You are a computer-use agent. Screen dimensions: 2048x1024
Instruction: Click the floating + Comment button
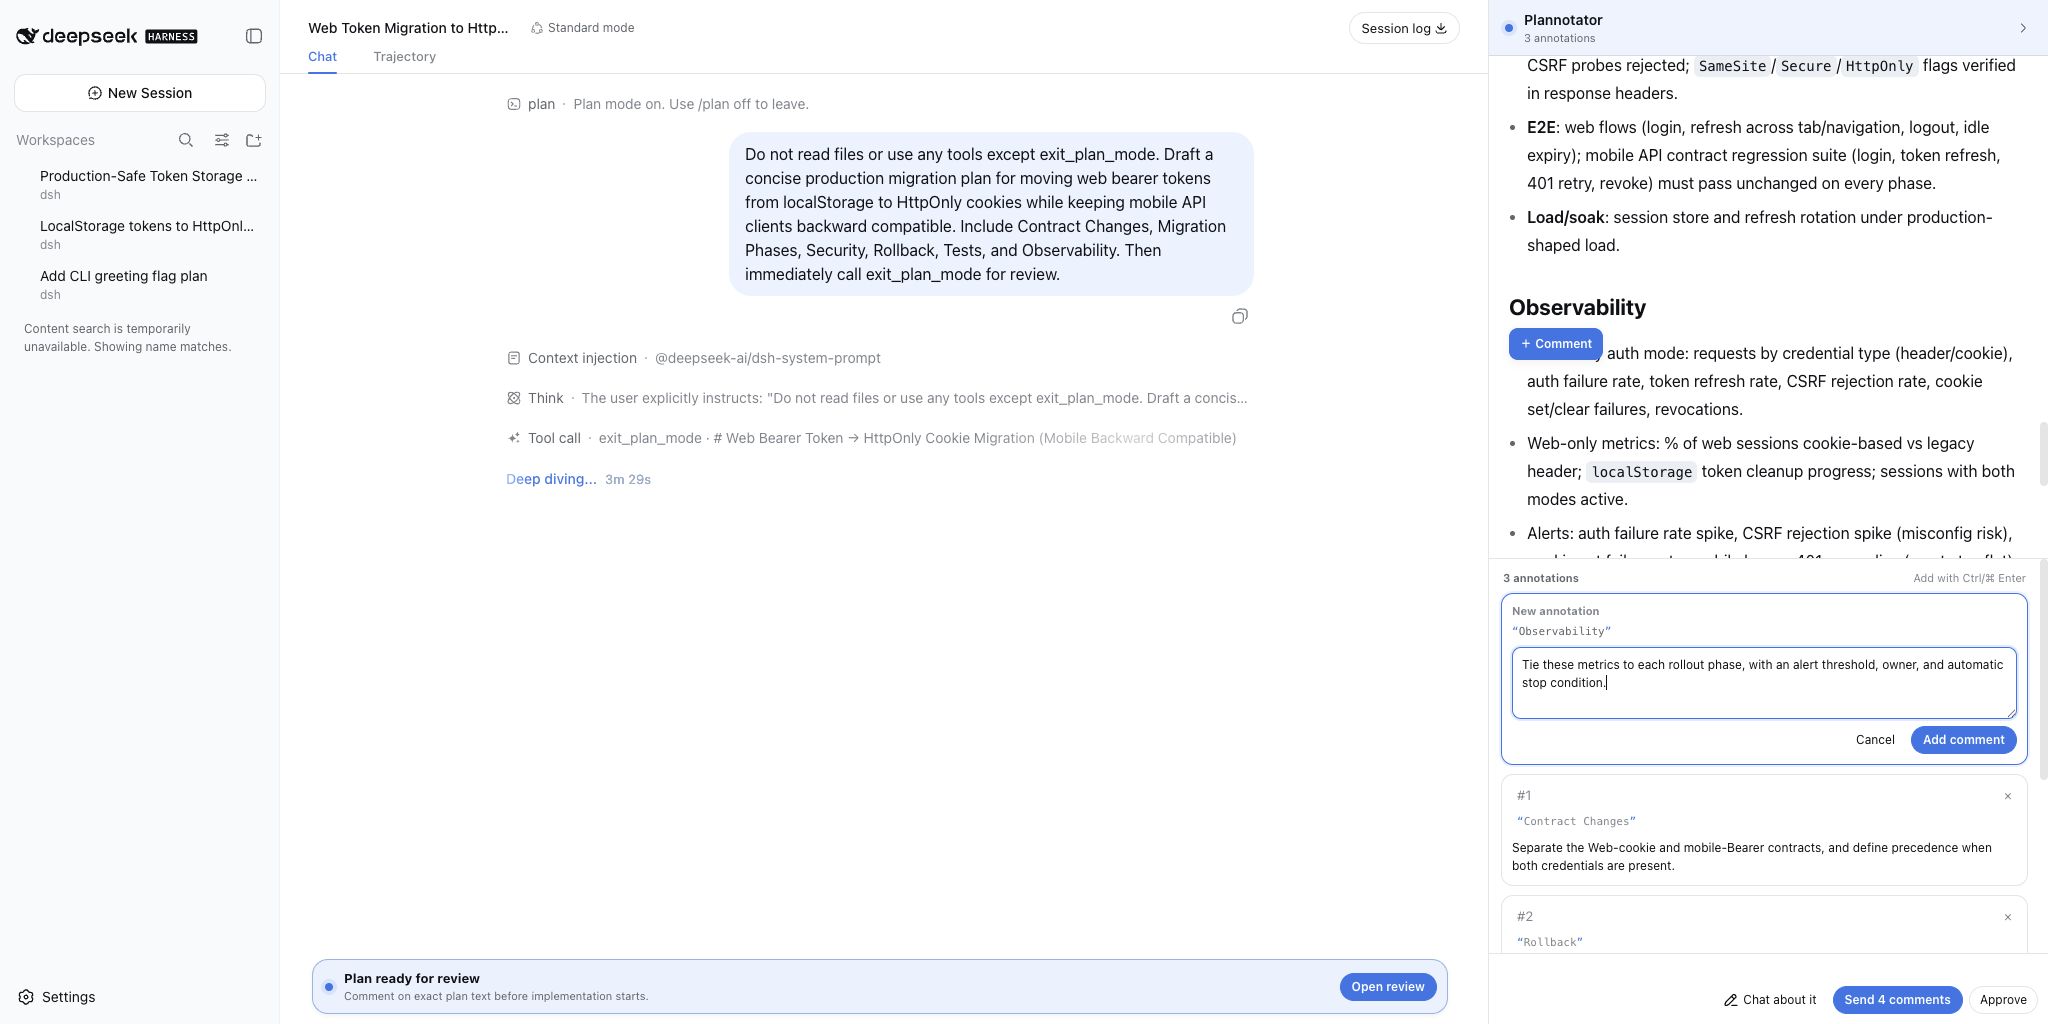(1556, 344)
